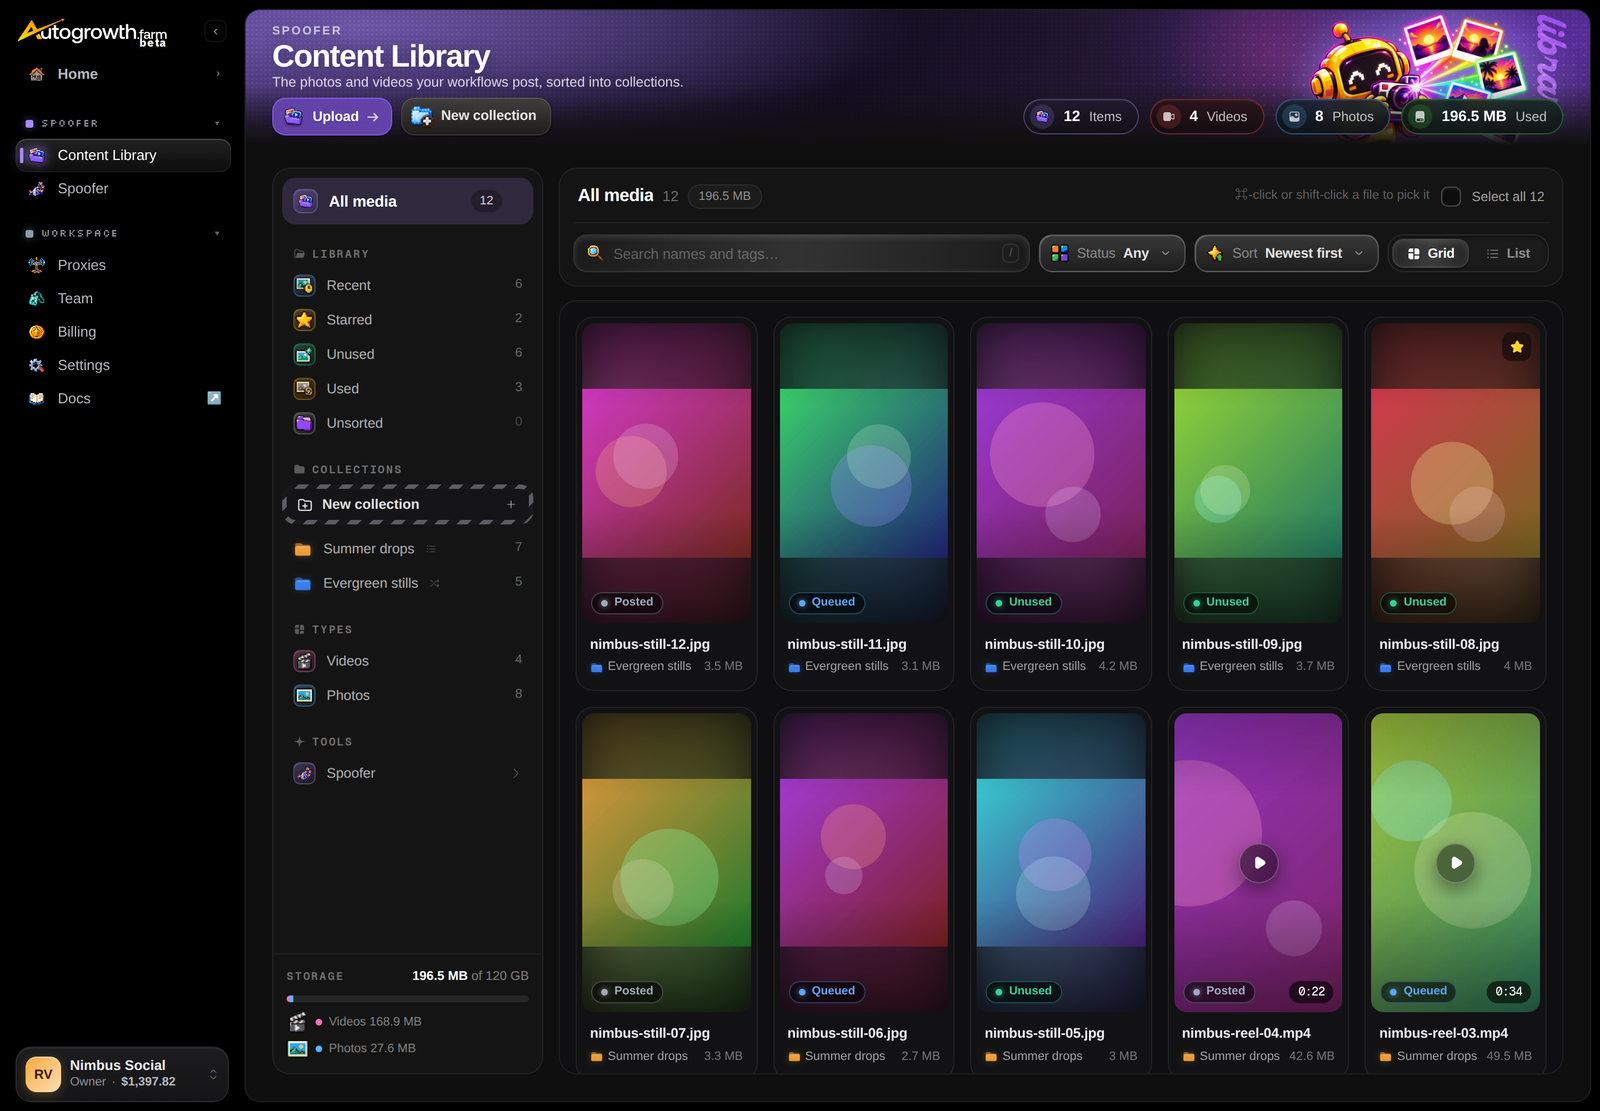This screenshot has width=1600, height=1111.
Task: Expand the Spoofer tools chevron
Action: pyautogui.click(x=516, y=773)
